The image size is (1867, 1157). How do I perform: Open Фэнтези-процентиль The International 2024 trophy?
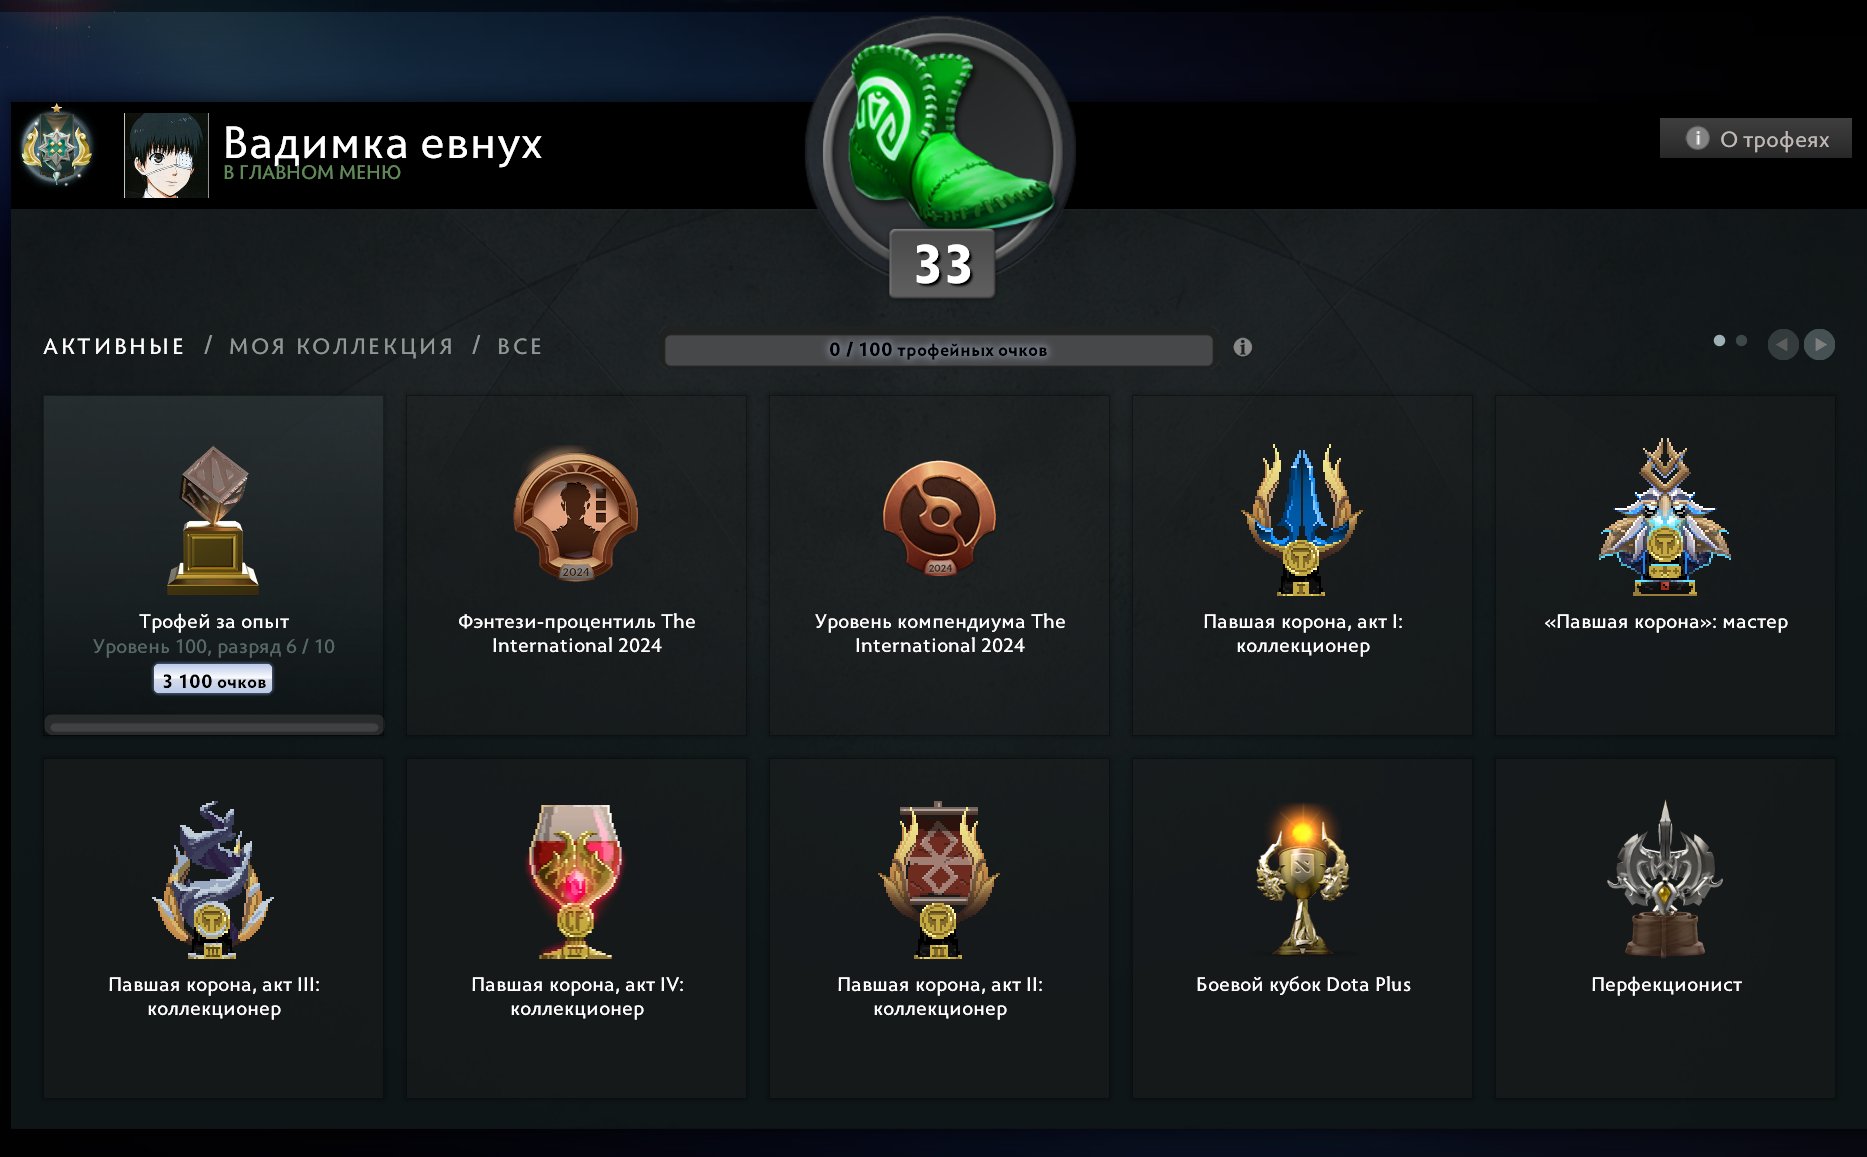click(576, 565)
